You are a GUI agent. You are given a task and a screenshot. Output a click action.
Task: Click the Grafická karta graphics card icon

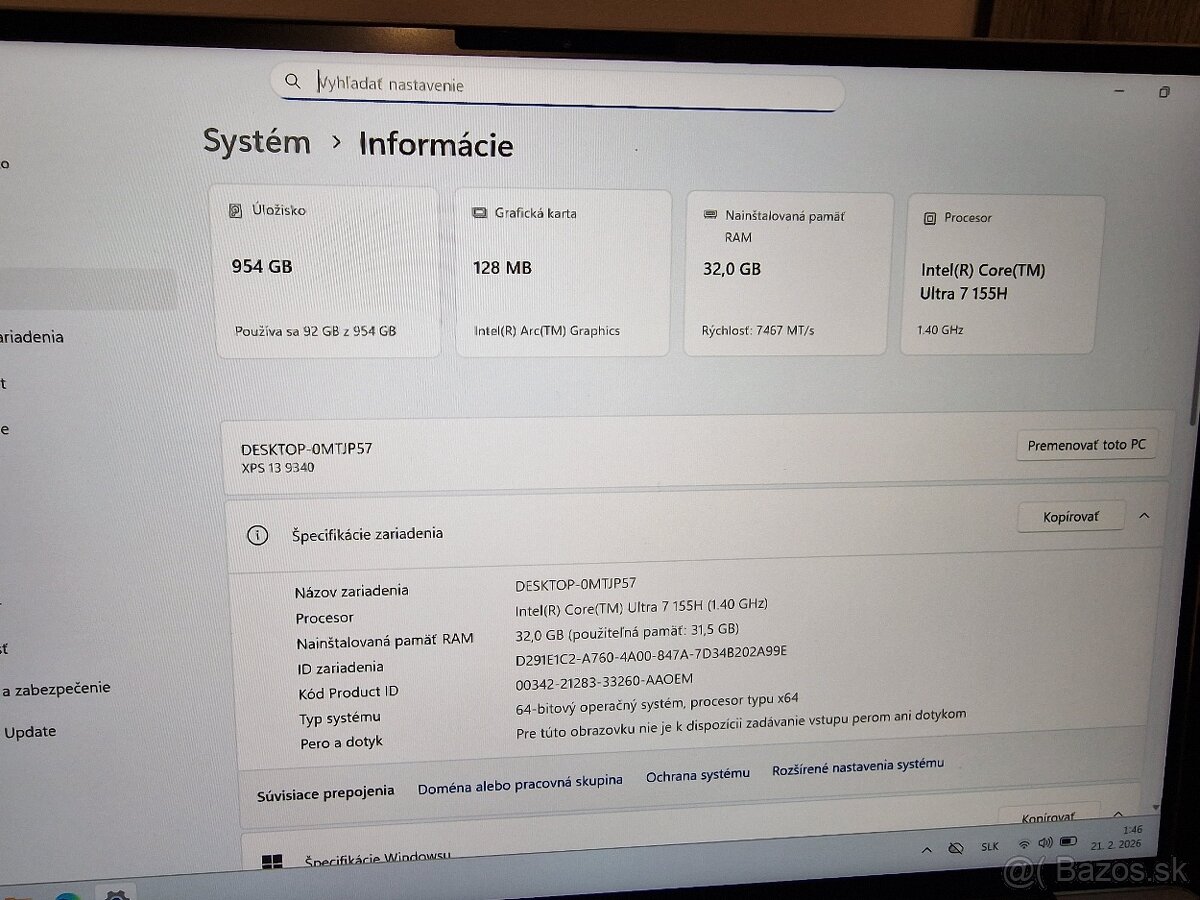pos(481,212)
